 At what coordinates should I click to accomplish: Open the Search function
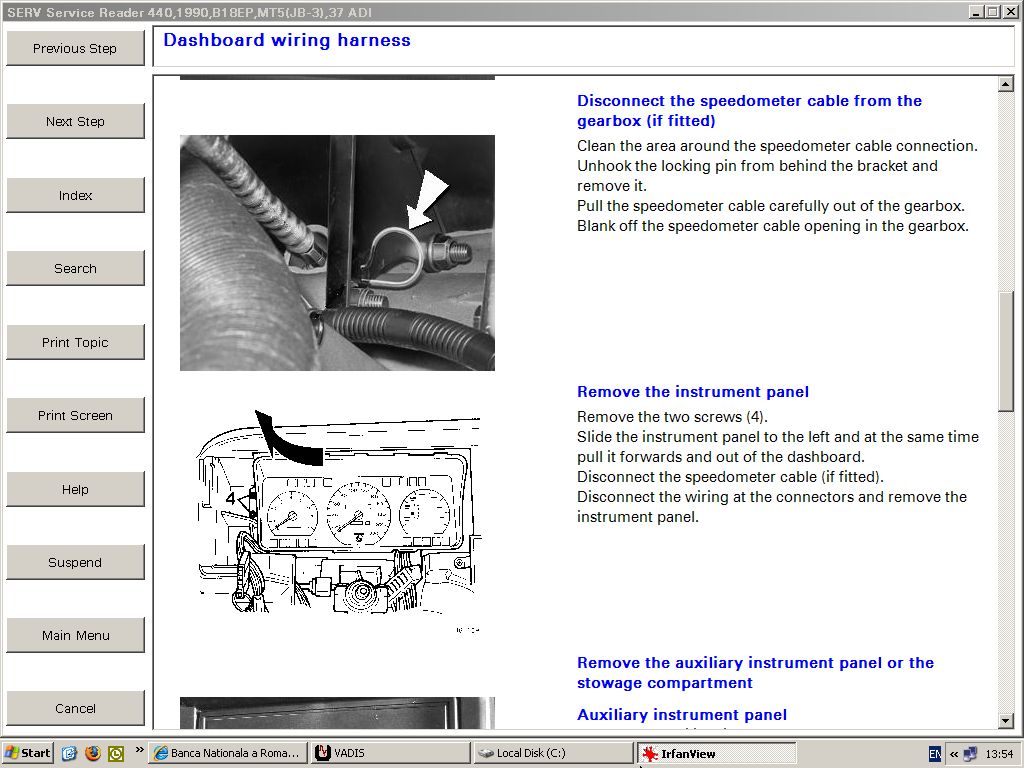click(x=75, y=268)
